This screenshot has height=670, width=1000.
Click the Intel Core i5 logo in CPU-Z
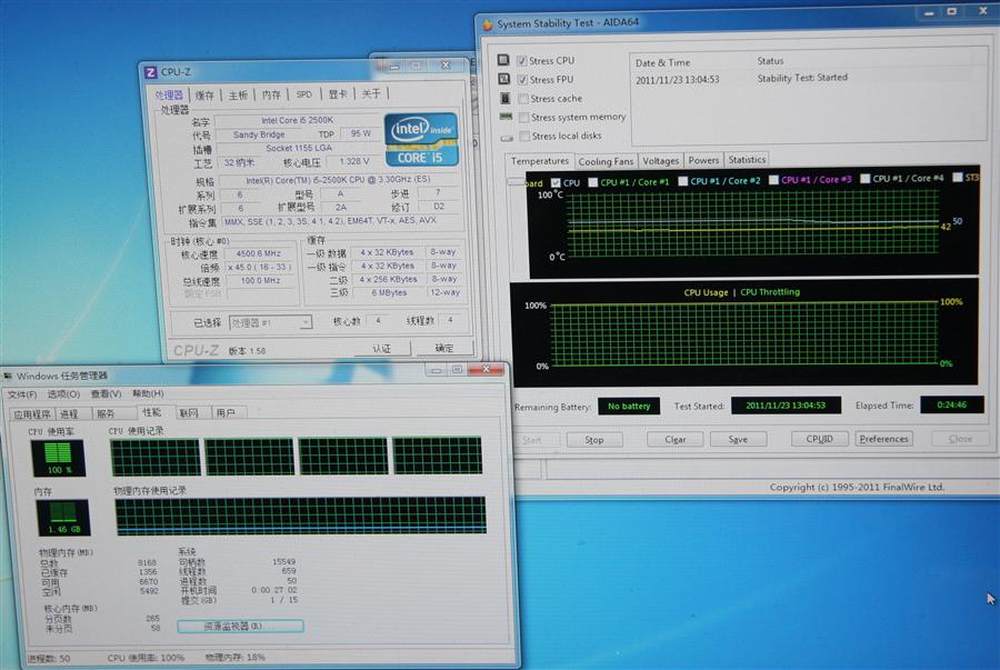(421, 140)
